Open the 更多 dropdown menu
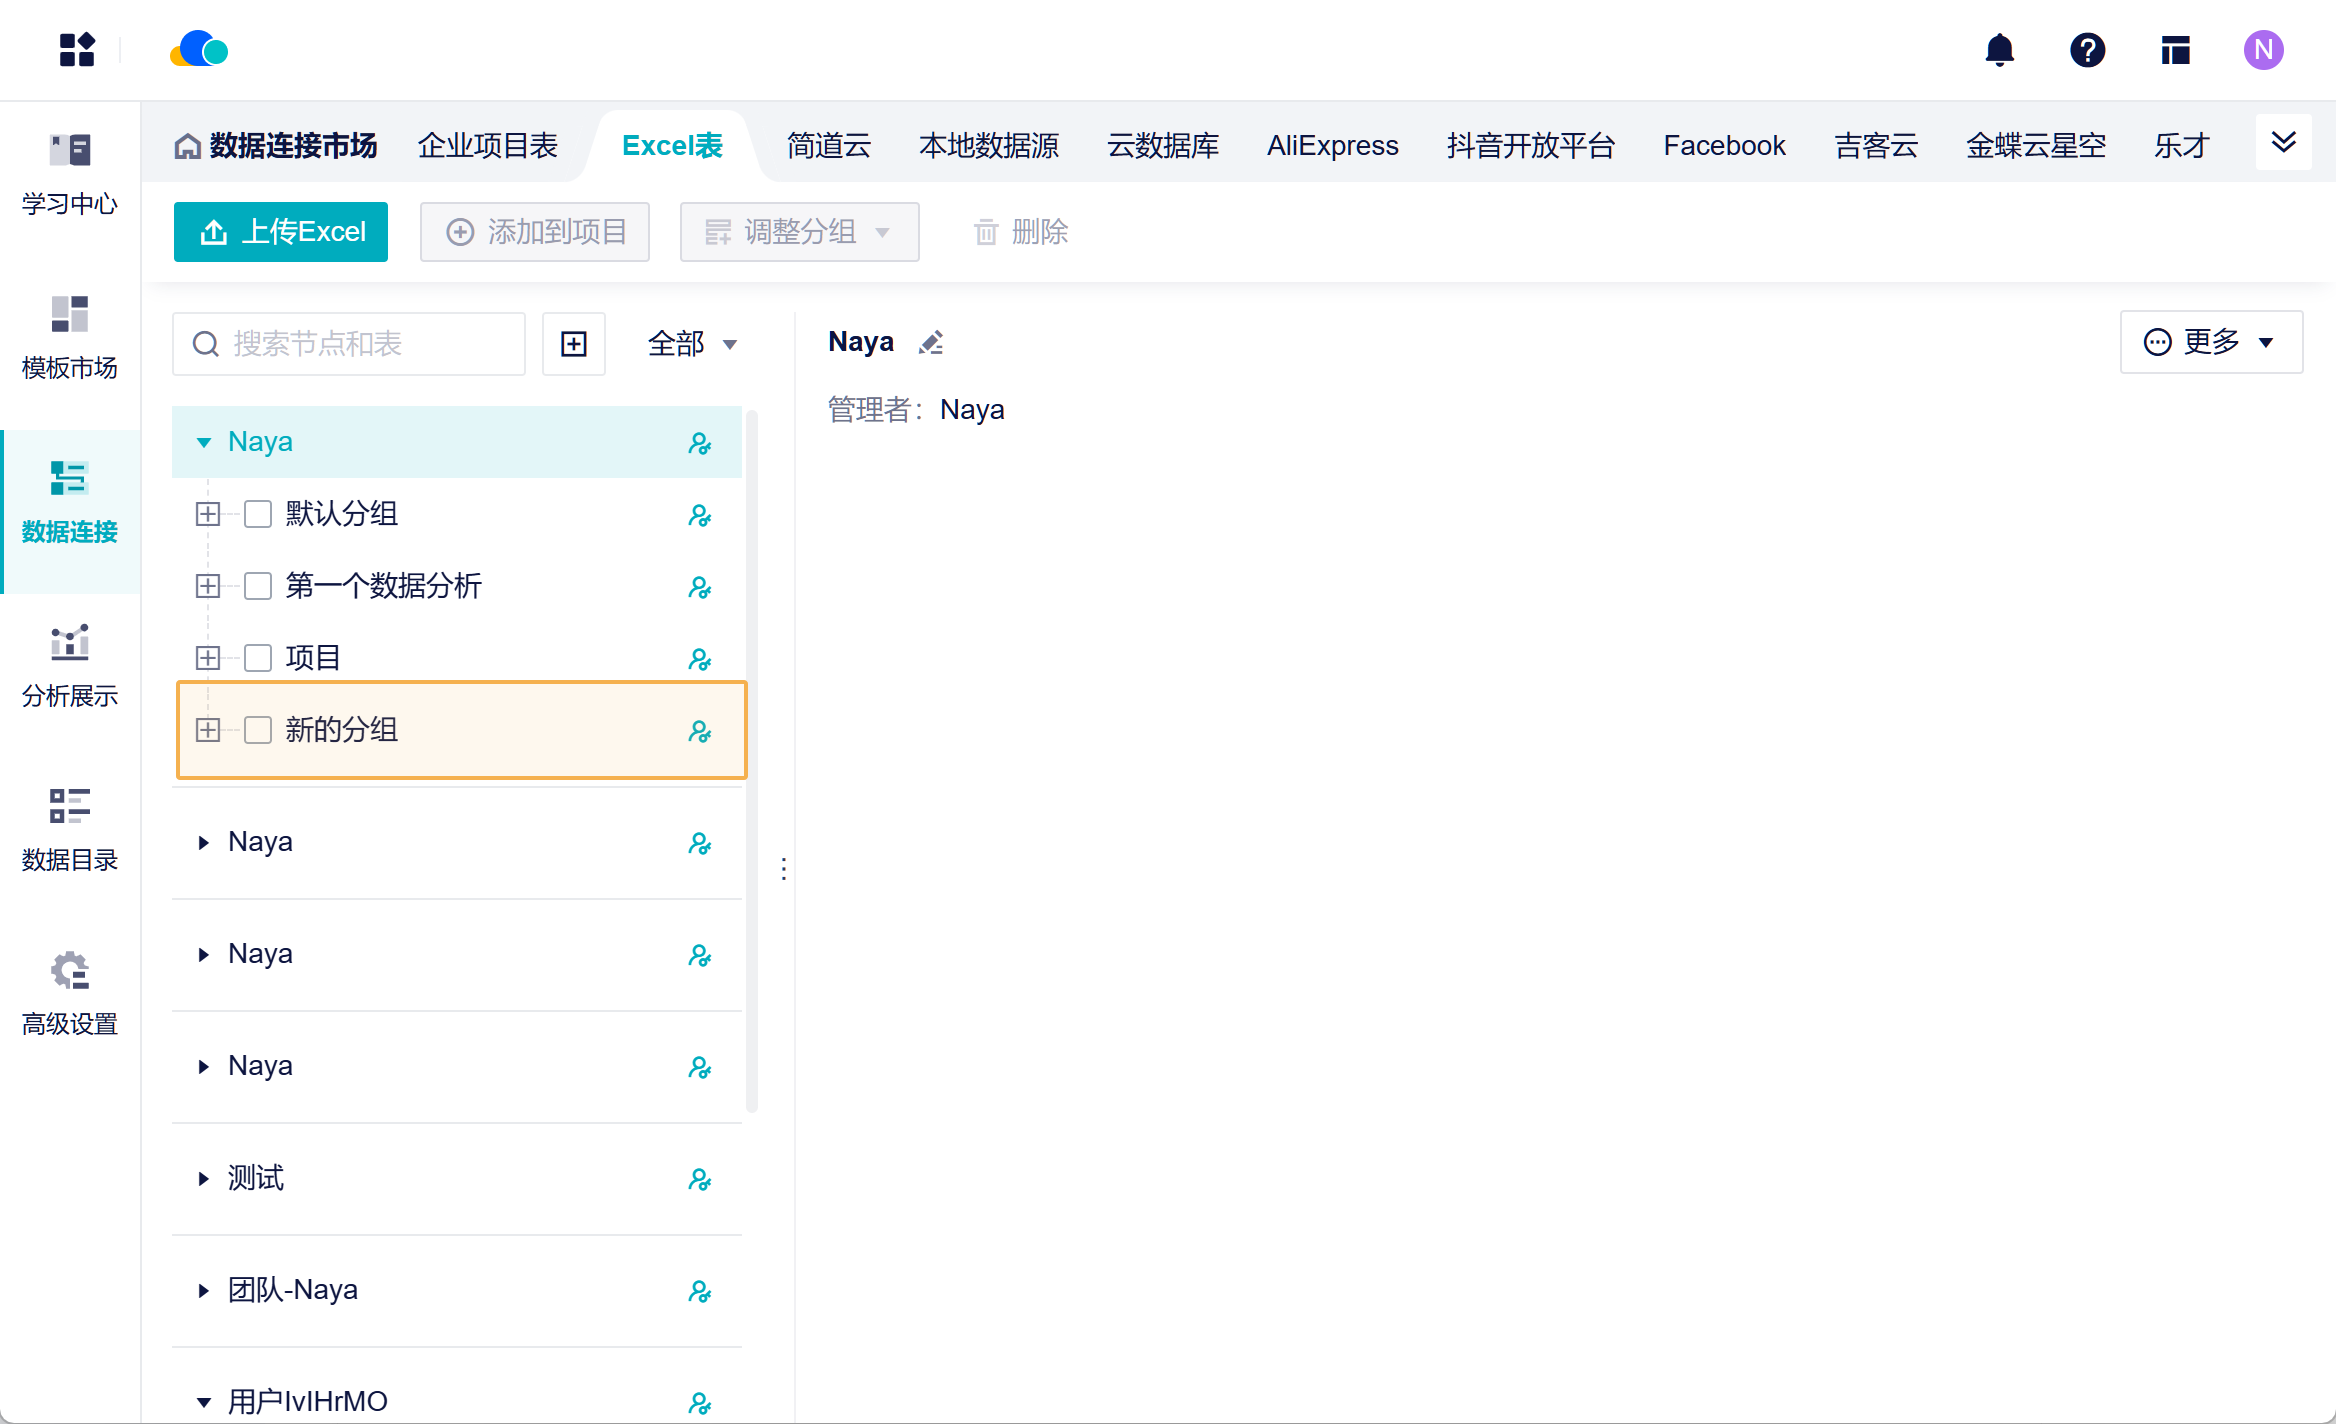 pyautogui.click(x=2211, y=342)
